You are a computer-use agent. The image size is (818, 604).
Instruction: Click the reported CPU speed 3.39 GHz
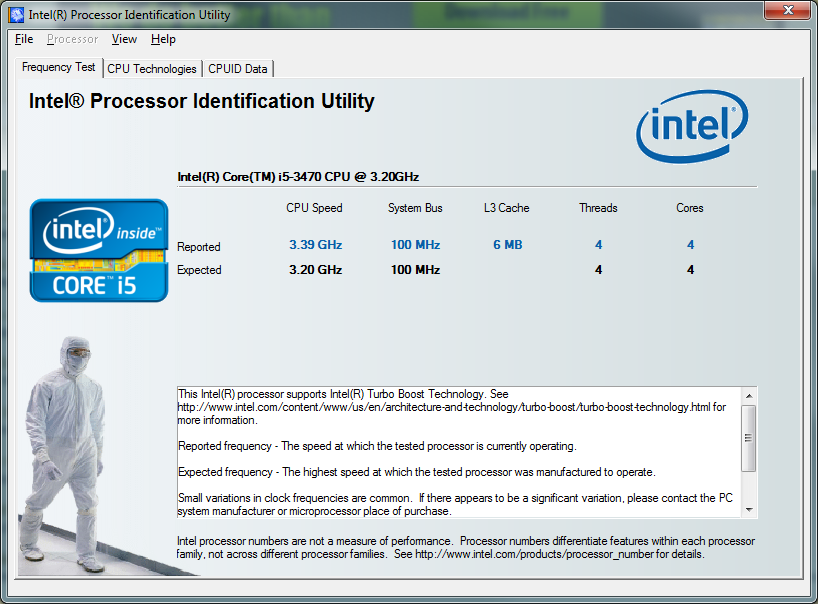coord(316,245)
